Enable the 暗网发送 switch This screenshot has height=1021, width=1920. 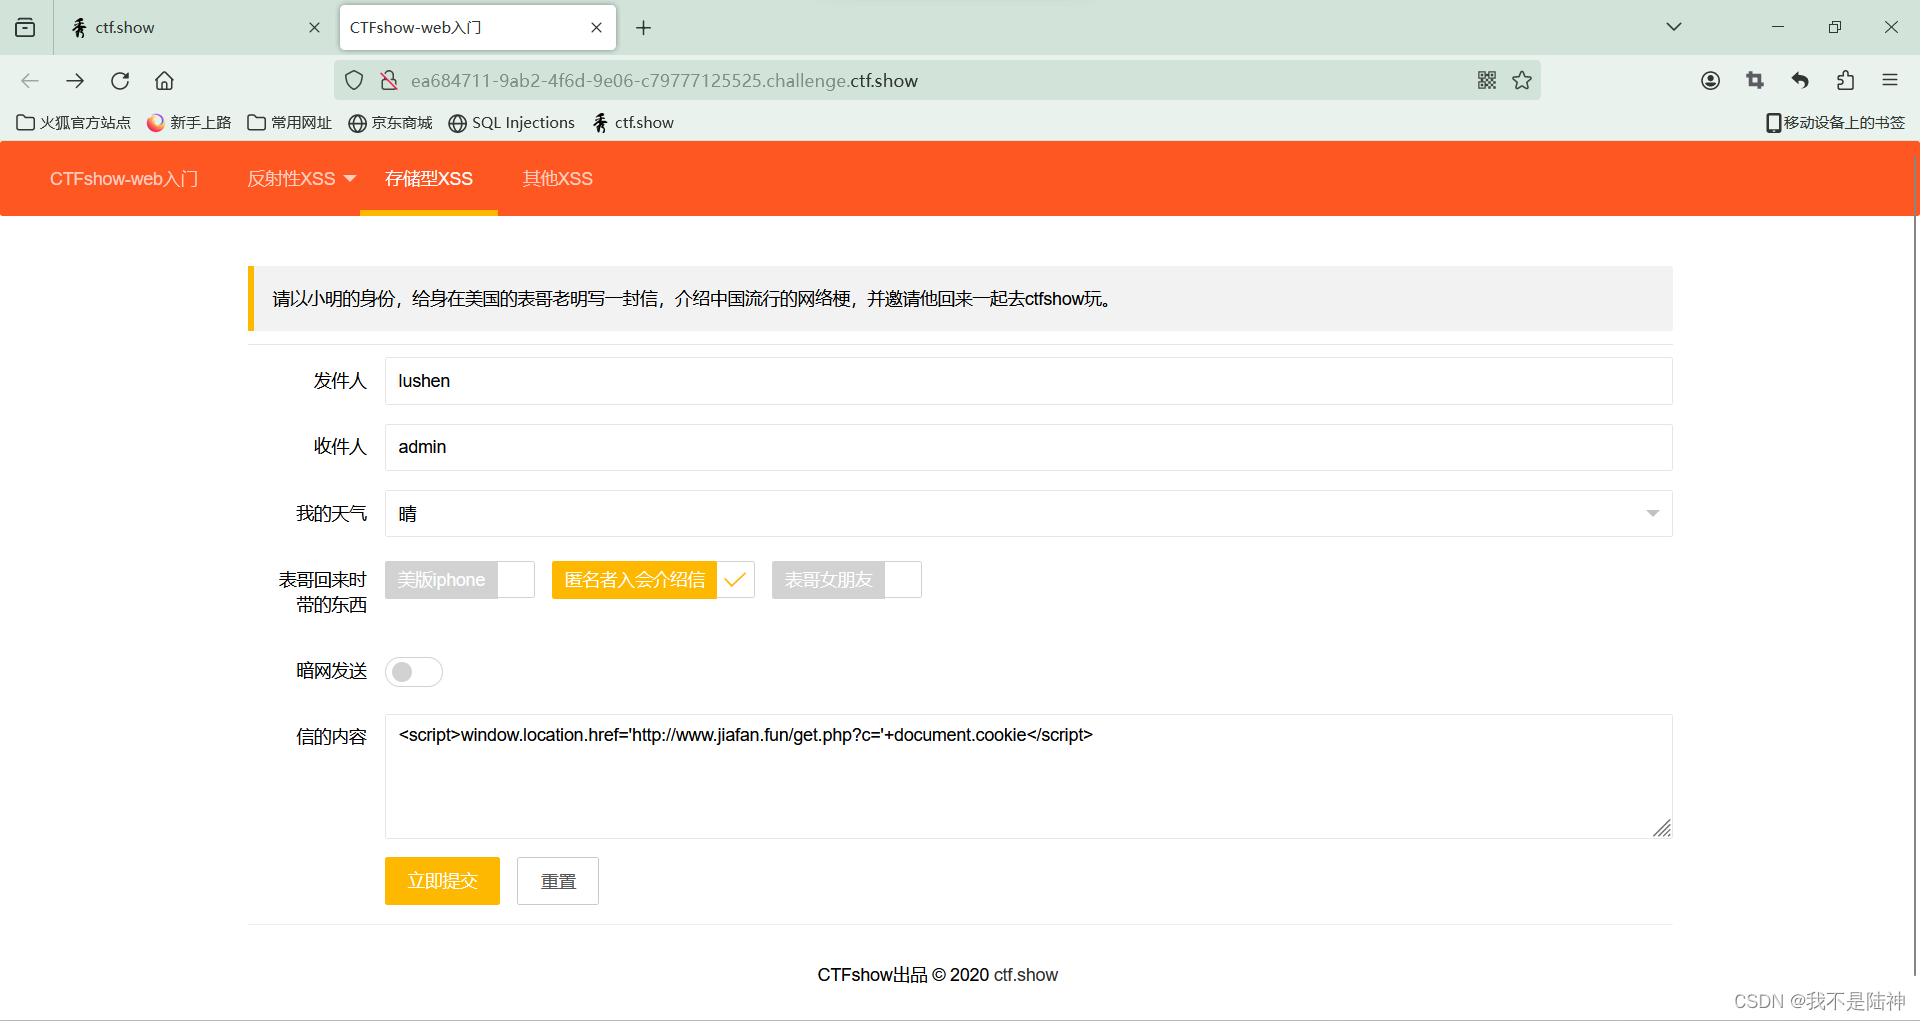click(x=414, y=672)
